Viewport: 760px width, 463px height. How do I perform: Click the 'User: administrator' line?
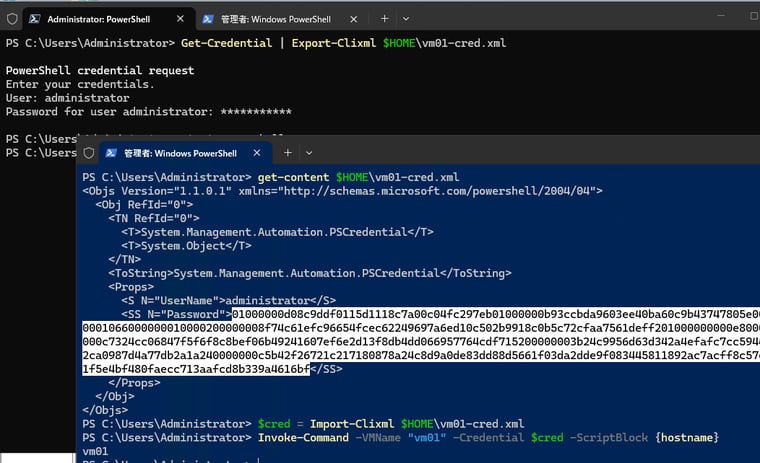[68, 98]
